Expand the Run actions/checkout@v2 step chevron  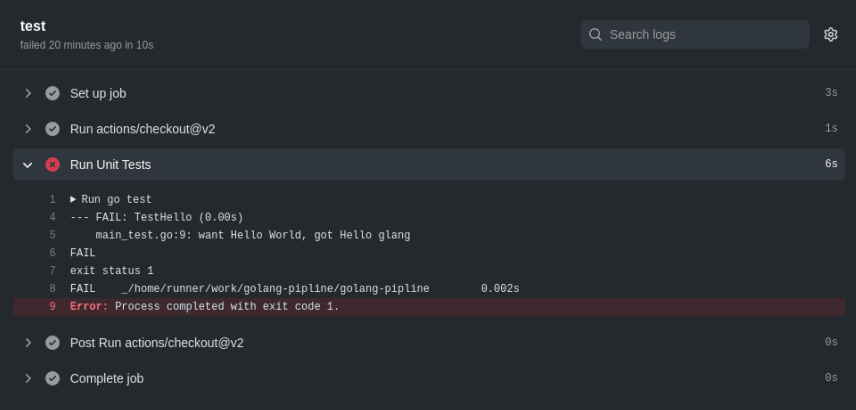[x=28, y=129]
